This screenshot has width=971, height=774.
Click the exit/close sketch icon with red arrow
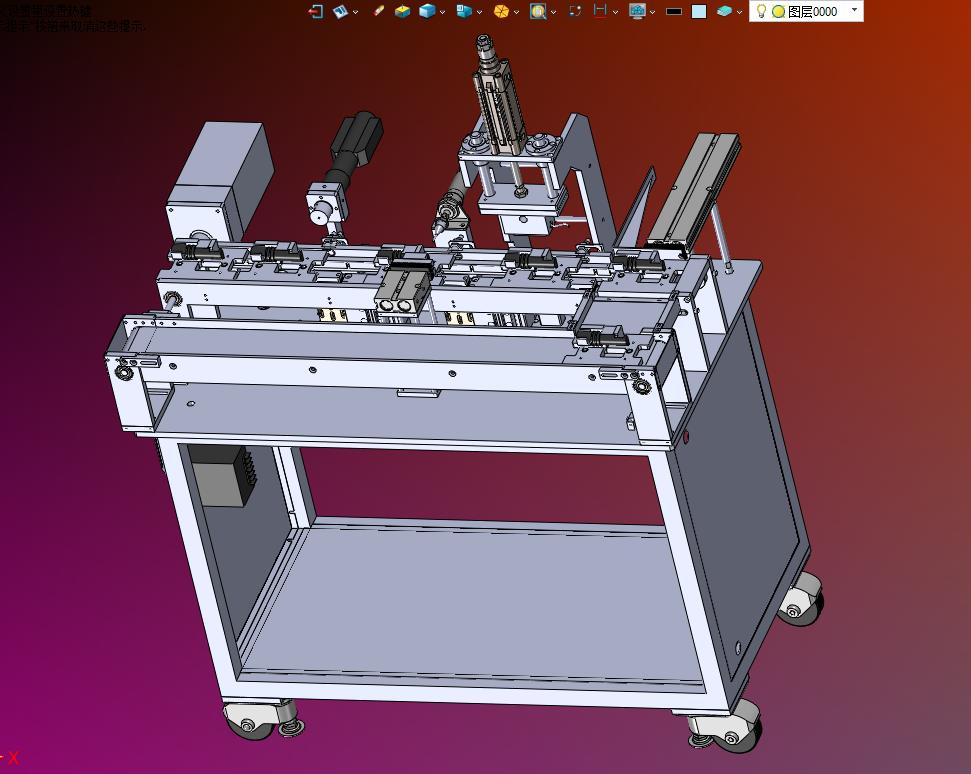tap(316, 11)
